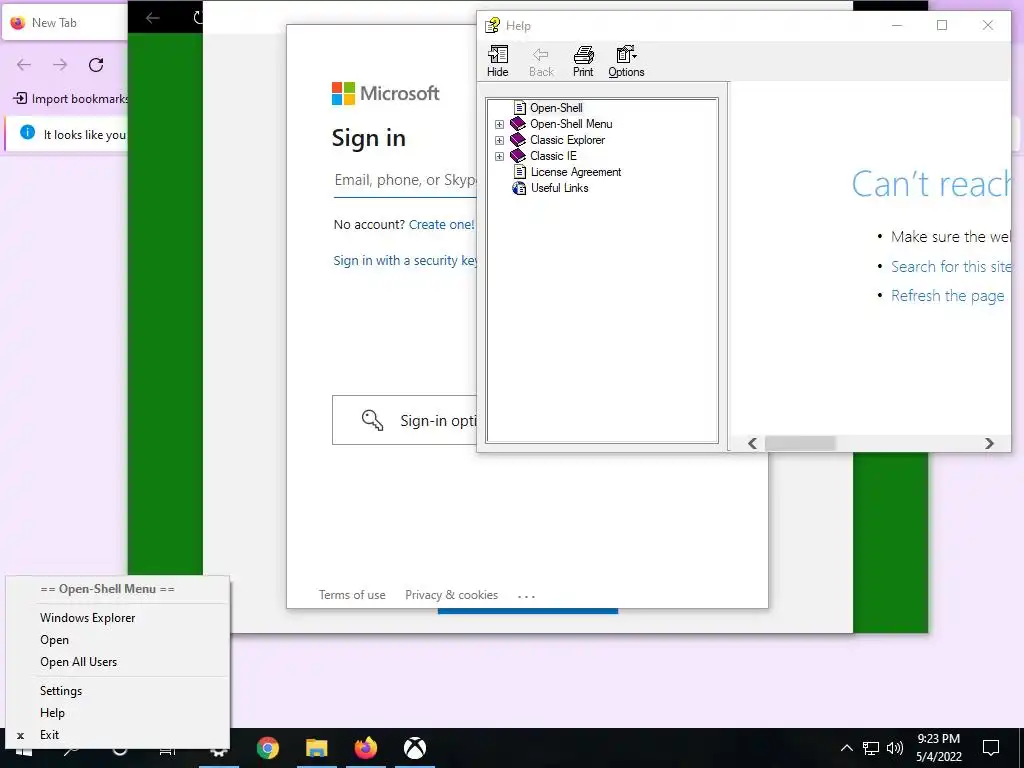This screenshot has width=1024, height=768.
Task: Choose Settings from Open-Shell context menu
Action: click(118, 691)
